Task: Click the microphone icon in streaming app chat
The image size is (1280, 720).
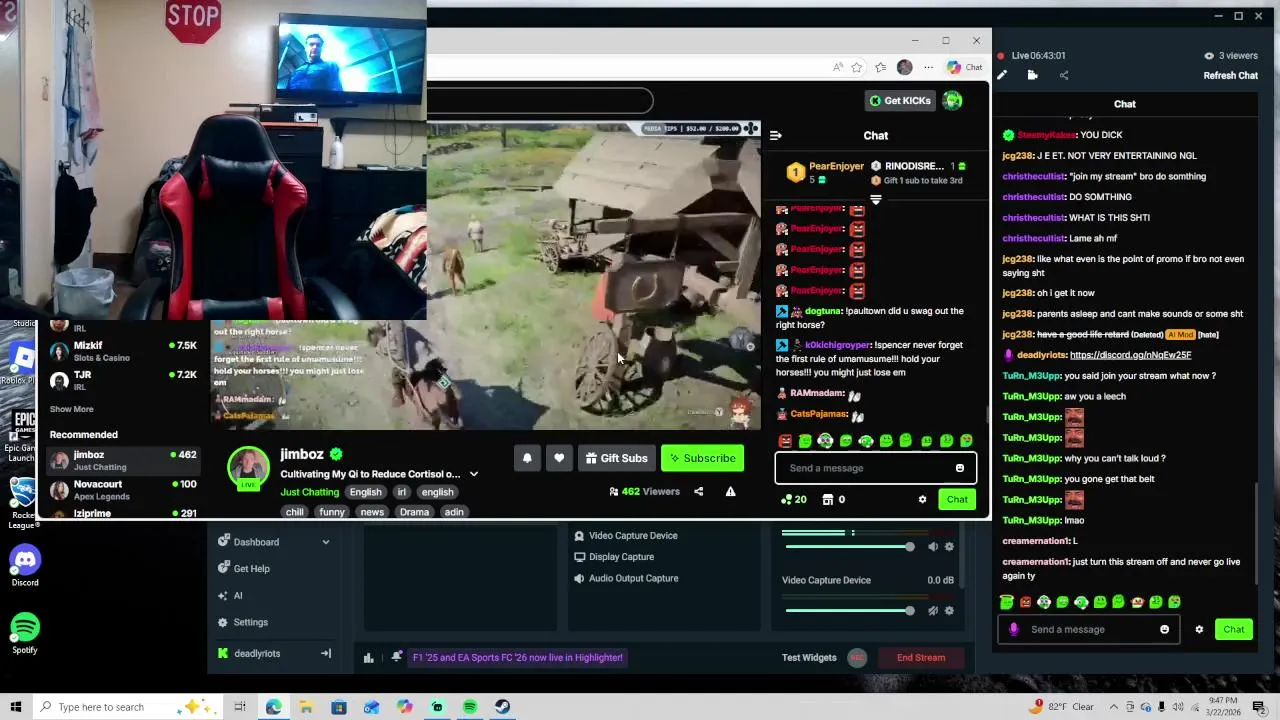Action: click(1013, 629)
